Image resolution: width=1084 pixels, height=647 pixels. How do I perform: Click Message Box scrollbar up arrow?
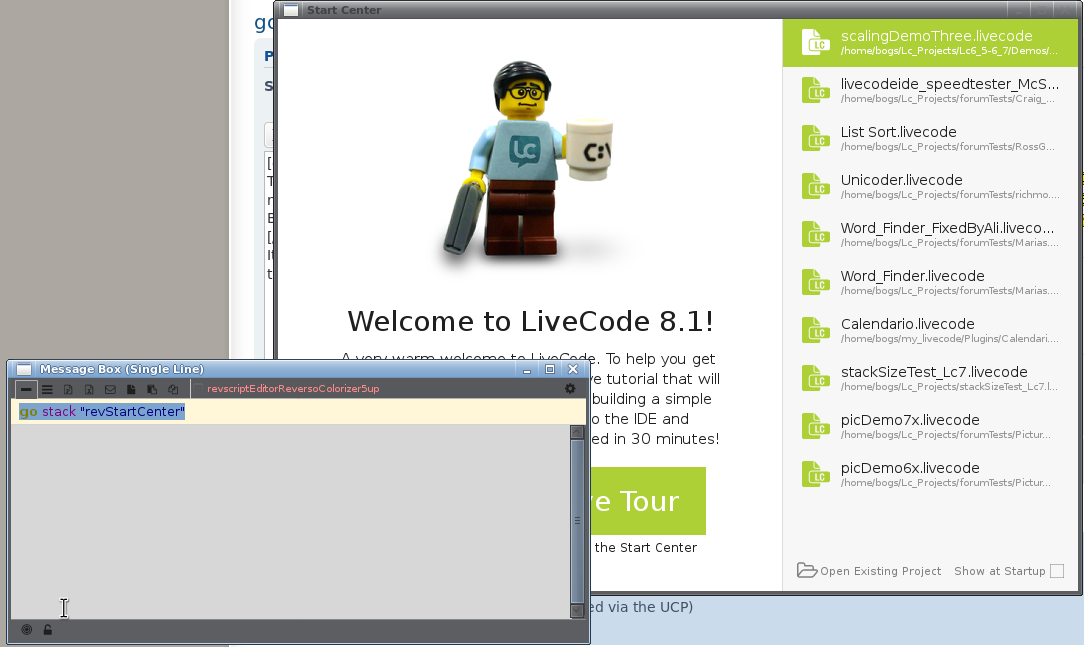click(577, 432)
